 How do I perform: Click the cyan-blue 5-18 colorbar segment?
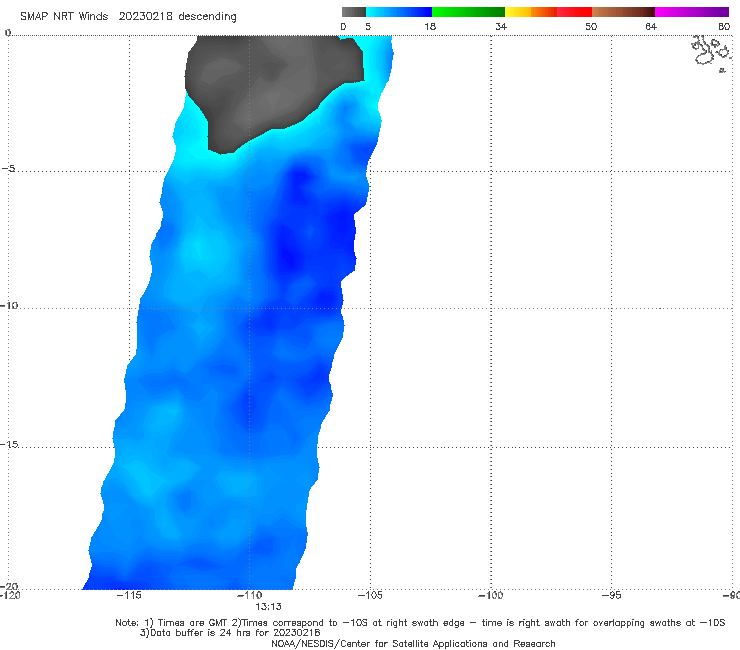pos(399,12)
